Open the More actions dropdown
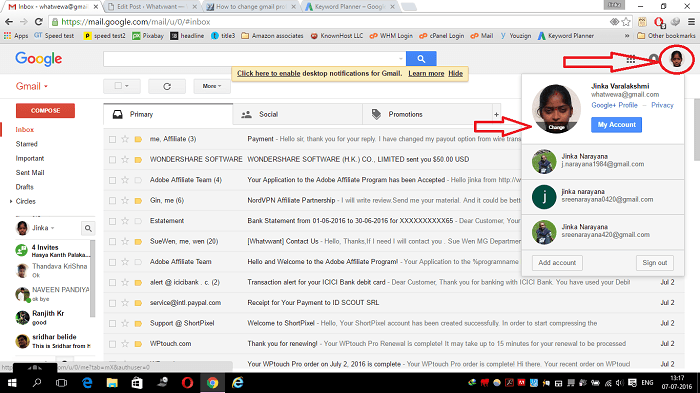Image resolution: width=700 pixels, height=393 pixels. click(x=212, y=86)
